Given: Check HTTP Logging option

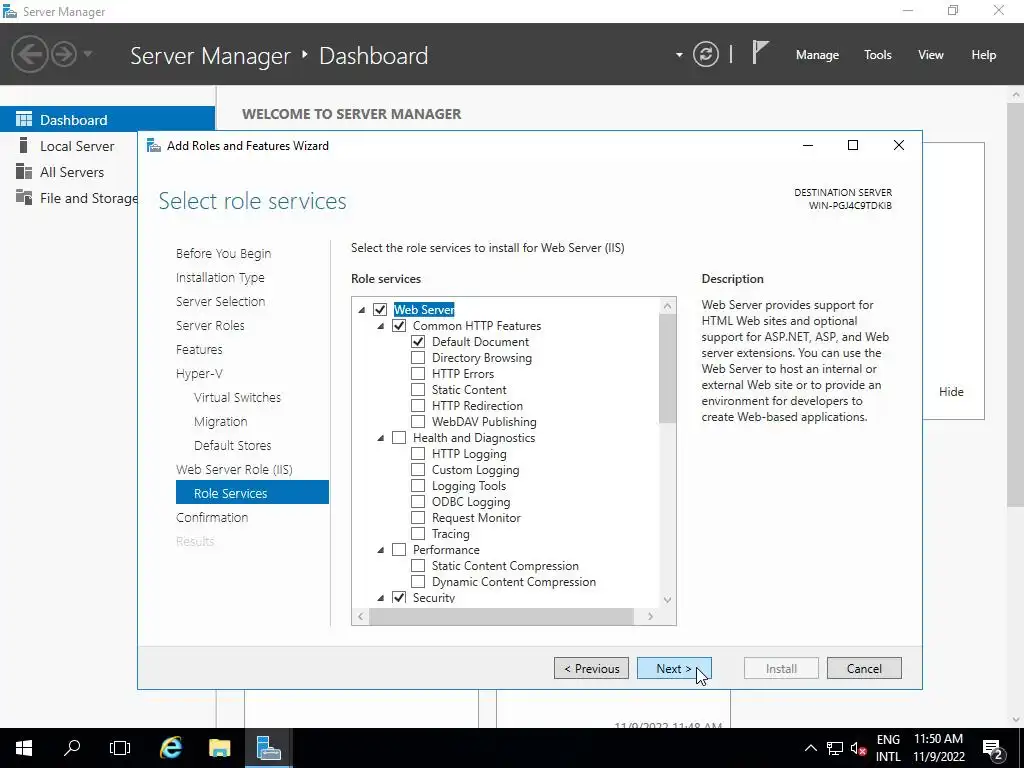Looking at the screenshot, I should click(418, 454).
